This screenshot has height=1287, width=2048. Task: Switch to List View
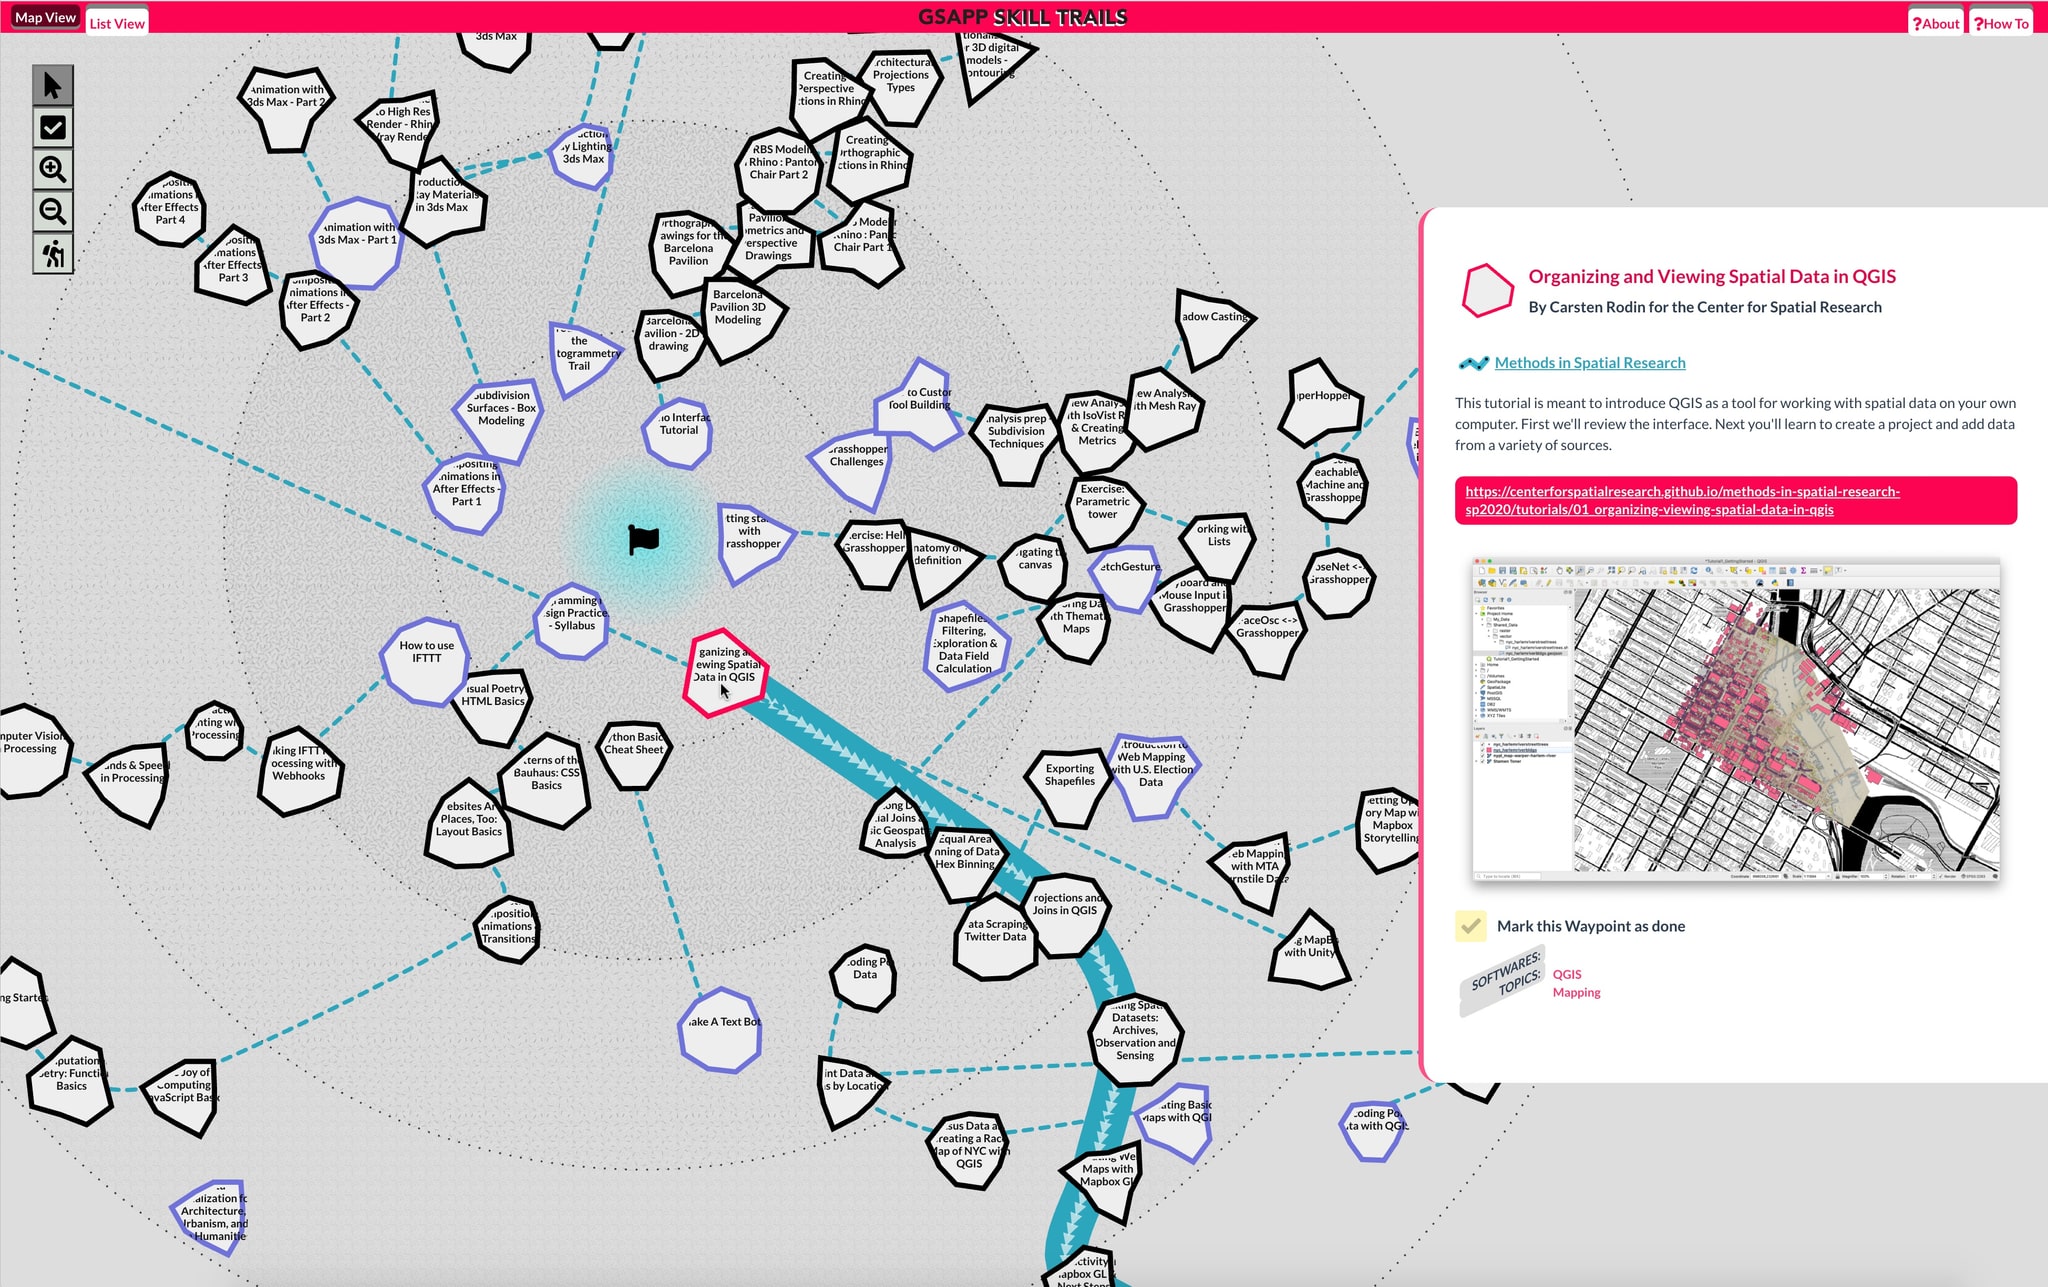pyautogui.click(x=116, y=22)
